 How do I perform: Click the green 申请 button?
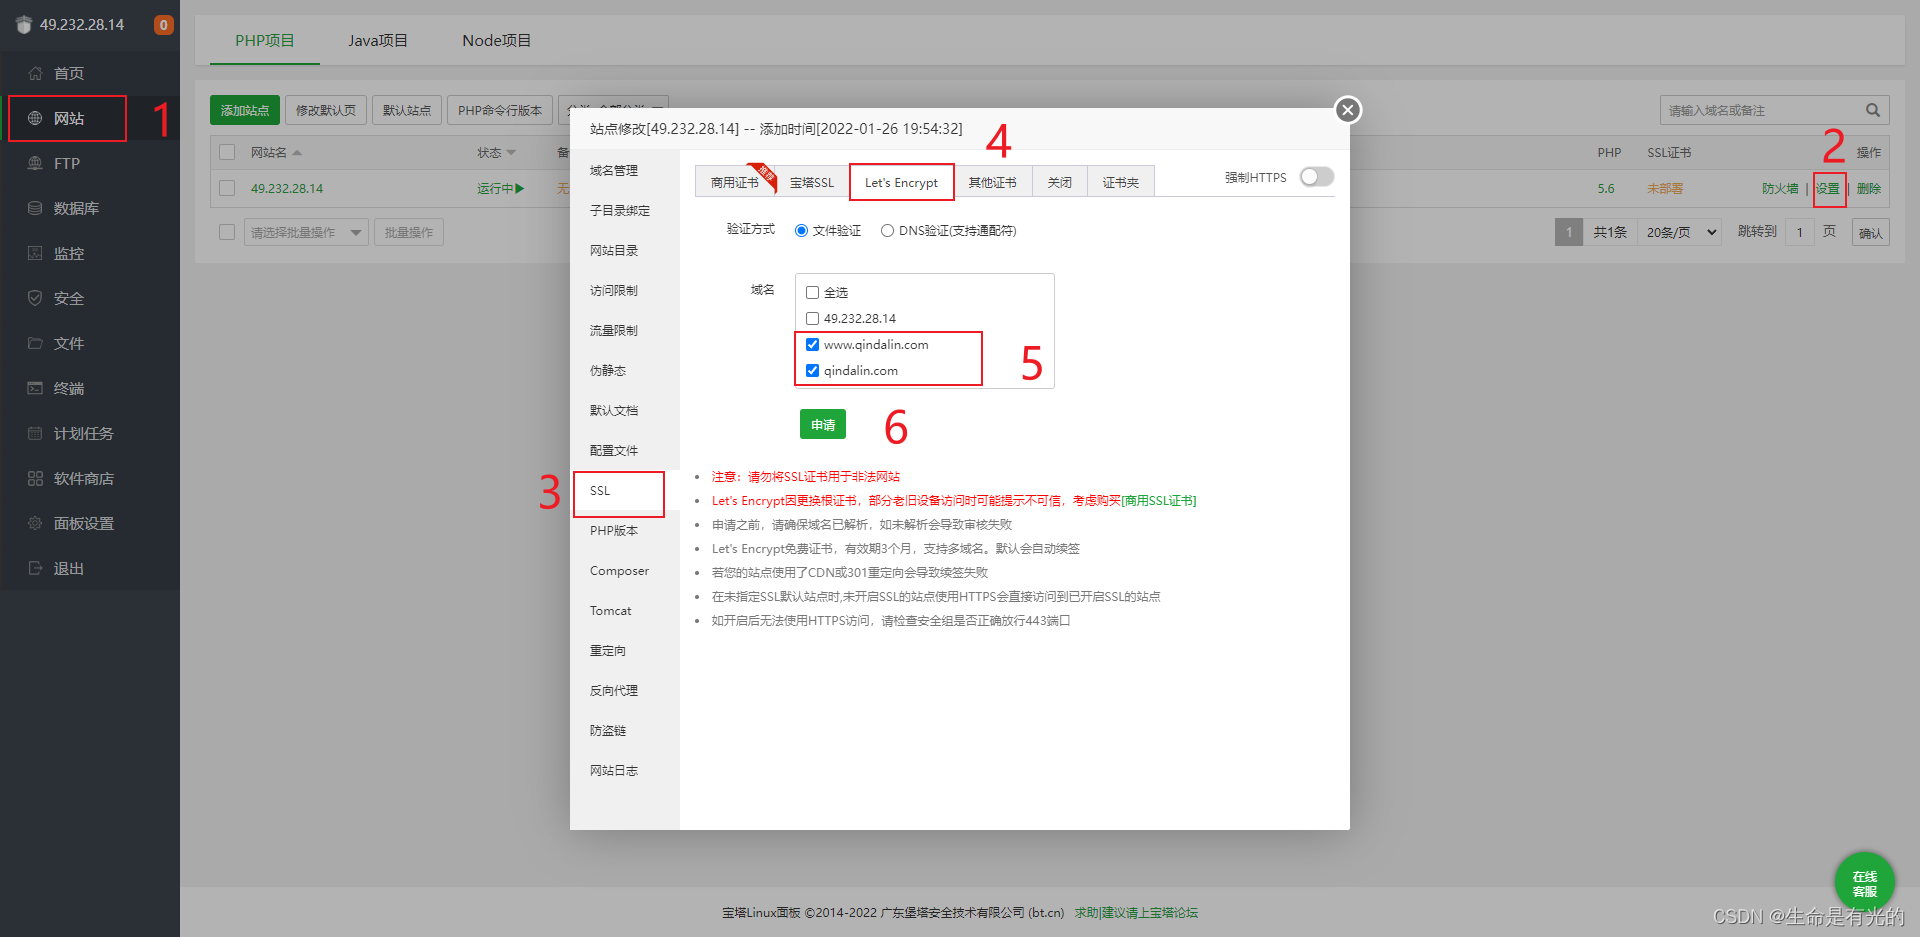point(823,424)
